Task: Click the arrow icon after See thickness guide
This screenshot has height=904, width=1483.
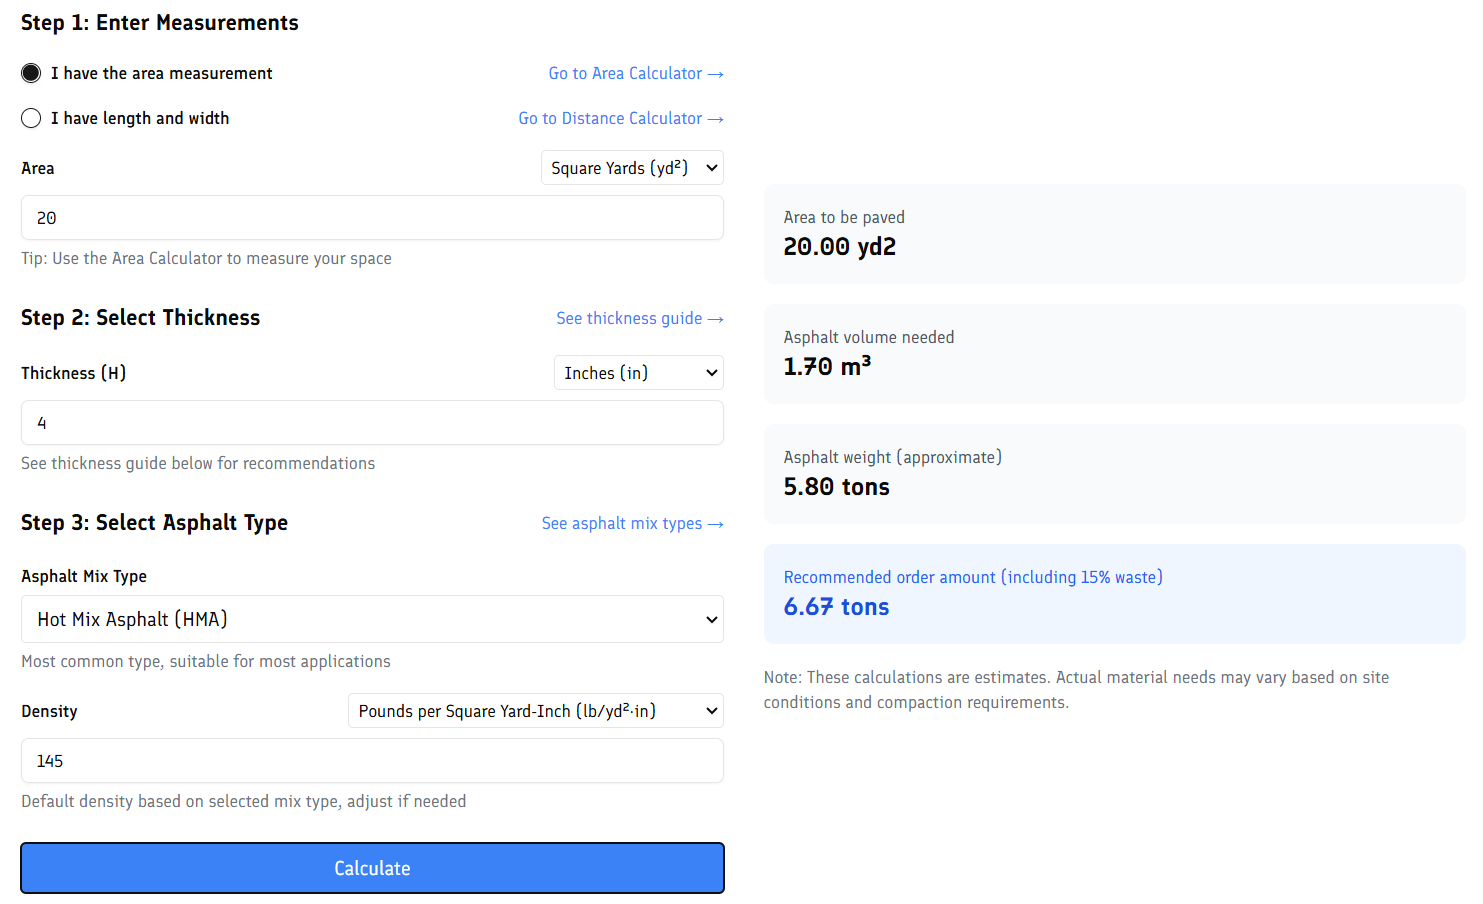Action: tap(715, 319)
